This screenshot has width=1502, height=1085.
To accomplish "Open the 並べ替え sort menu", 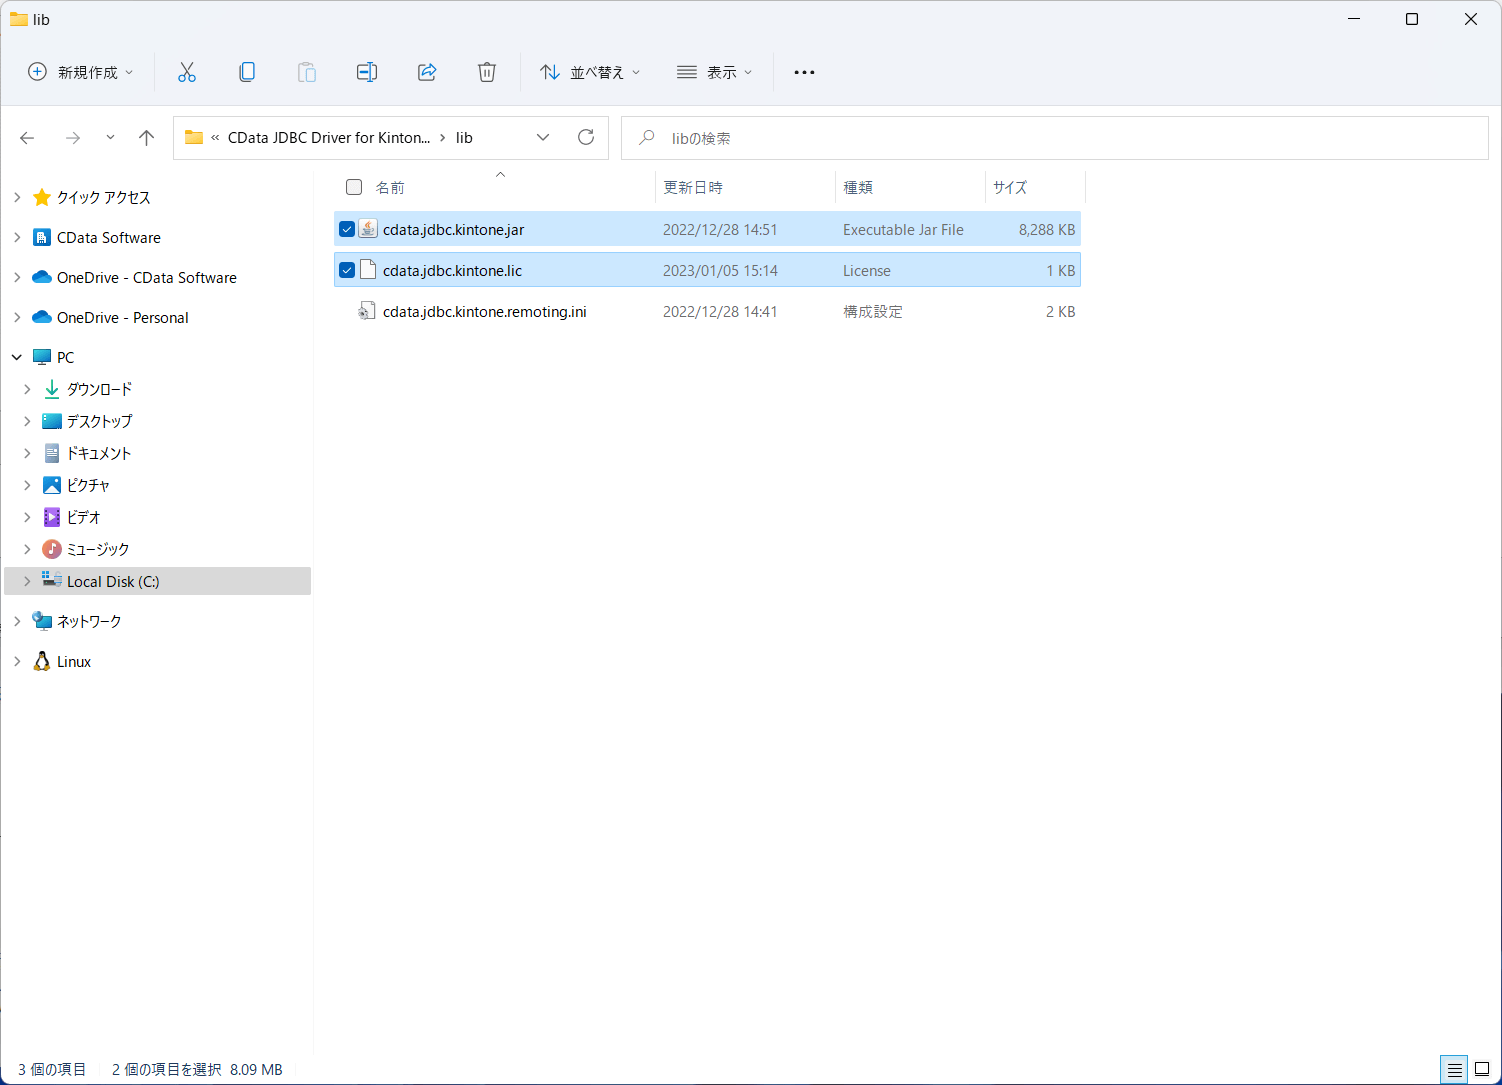I will (x=590, y=72).
